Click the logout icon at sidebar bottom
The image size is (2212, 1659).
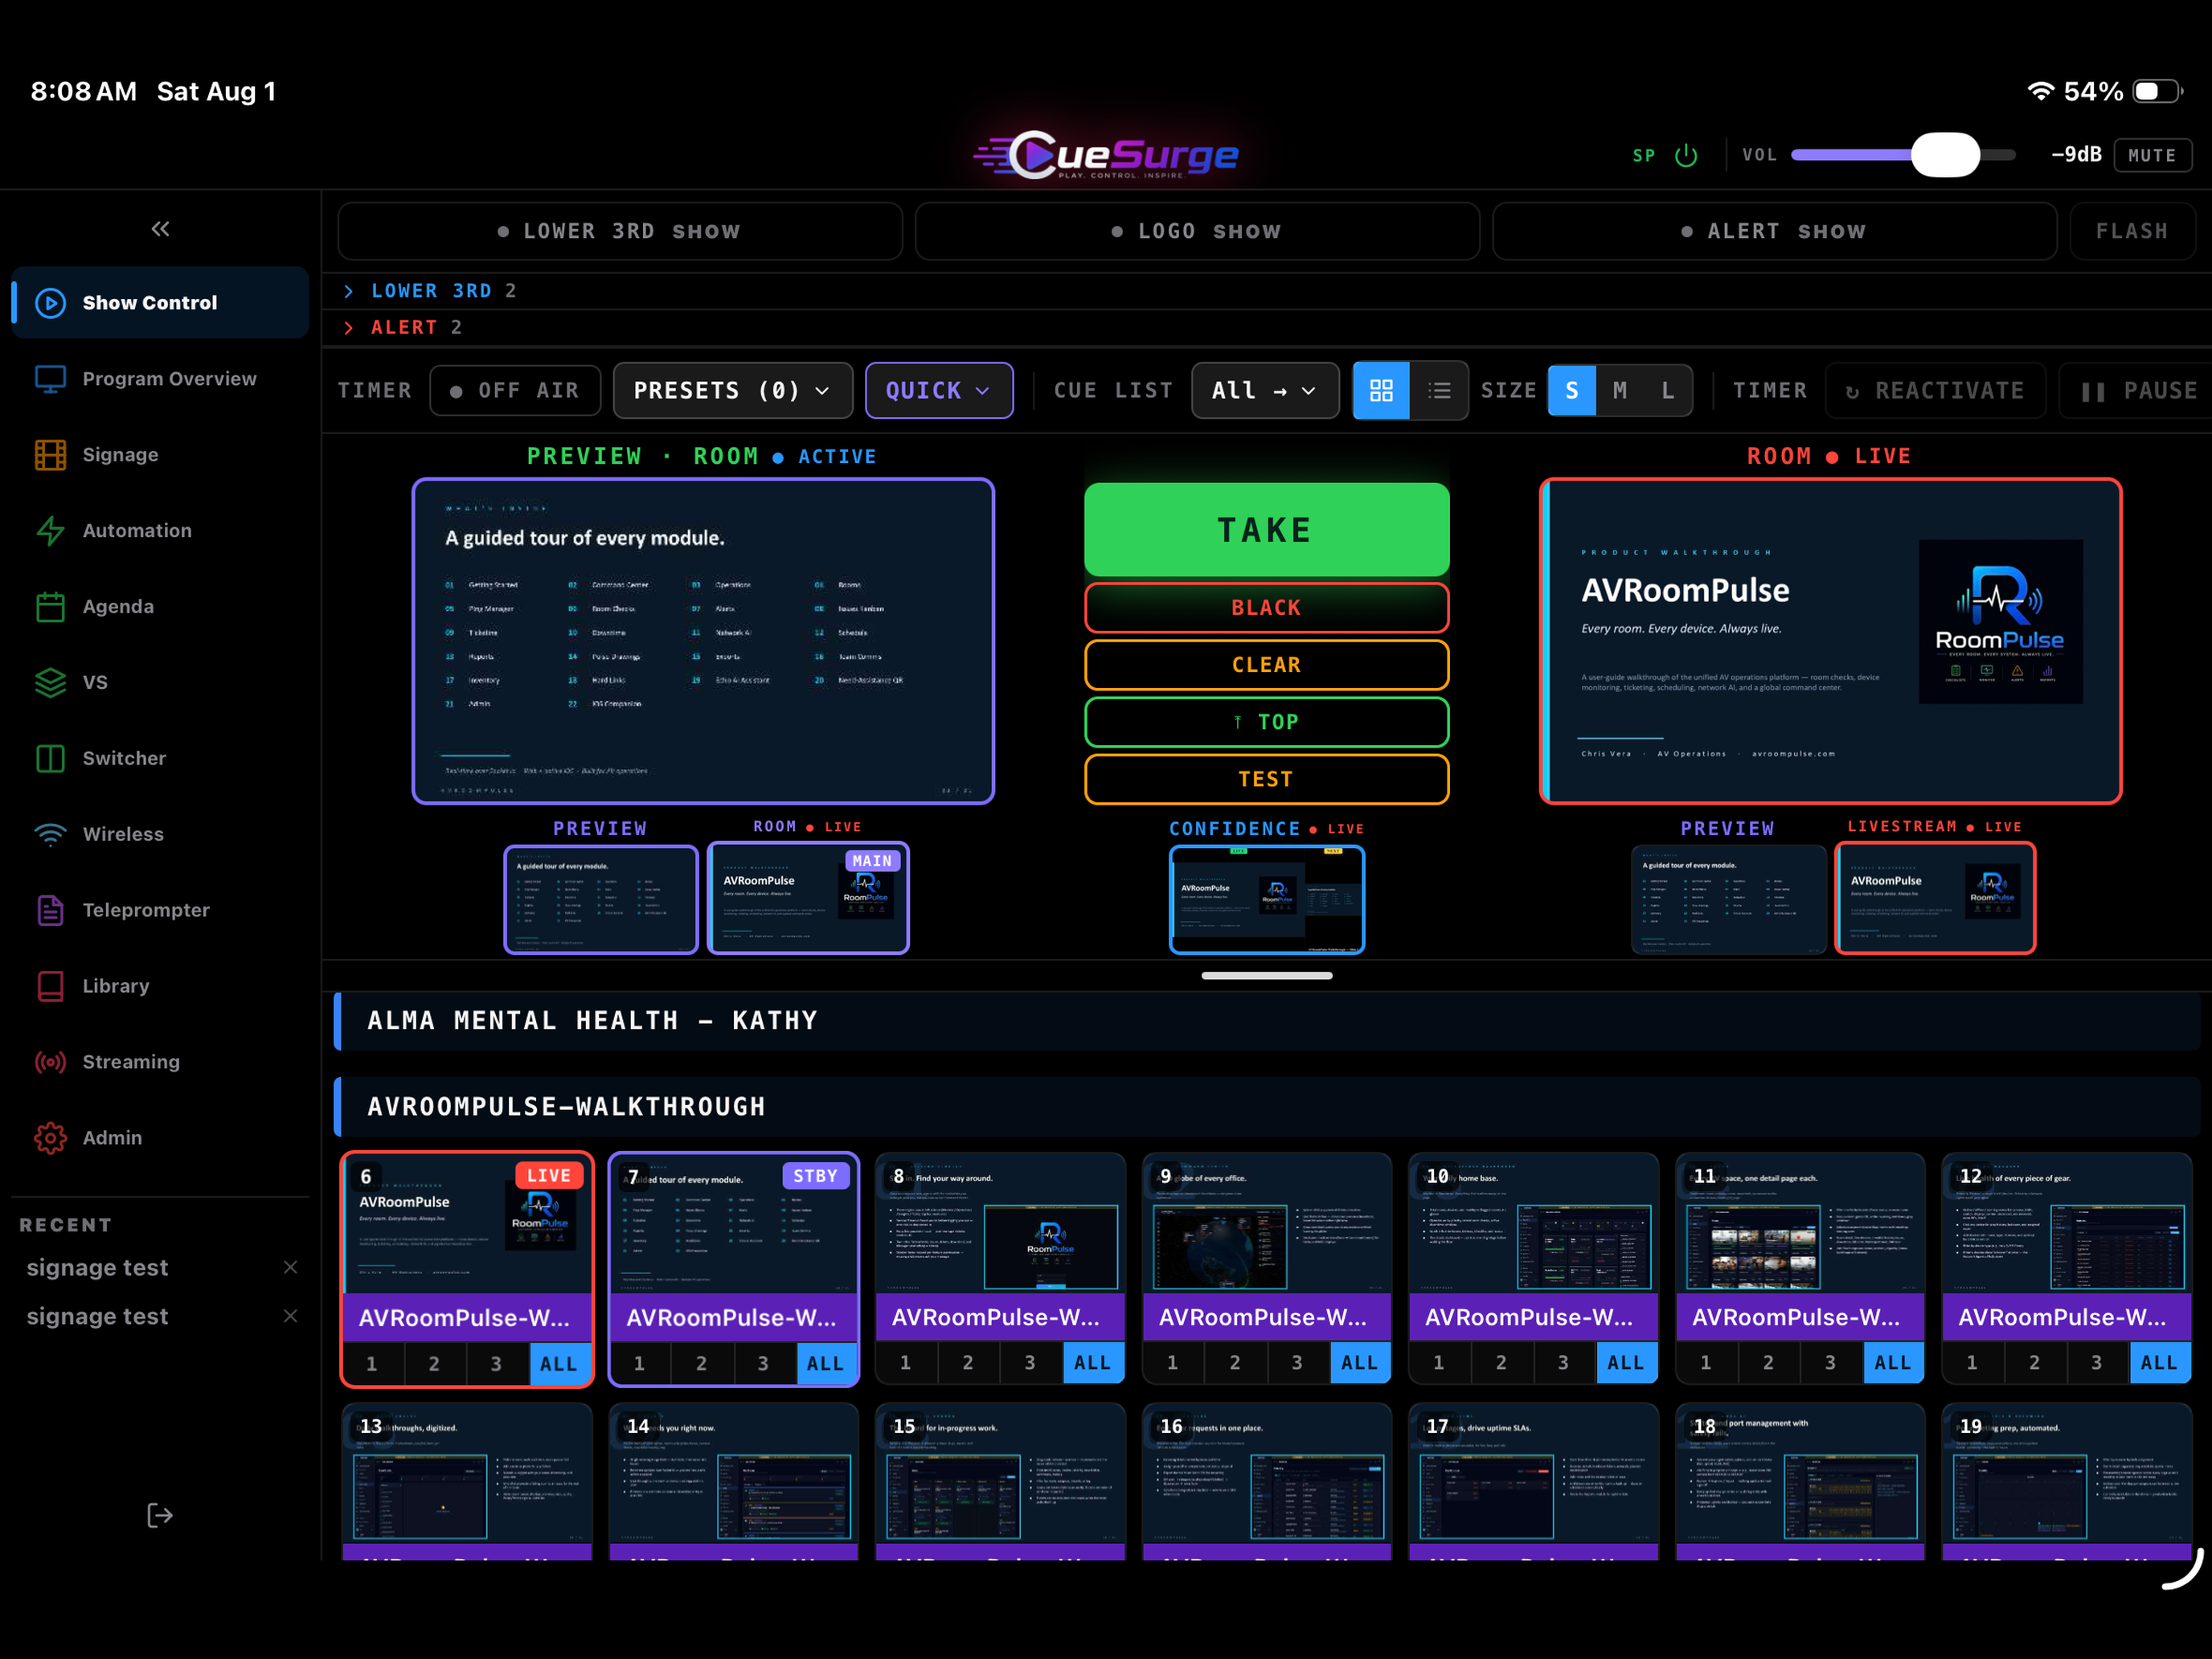(x=160, y=1516)
